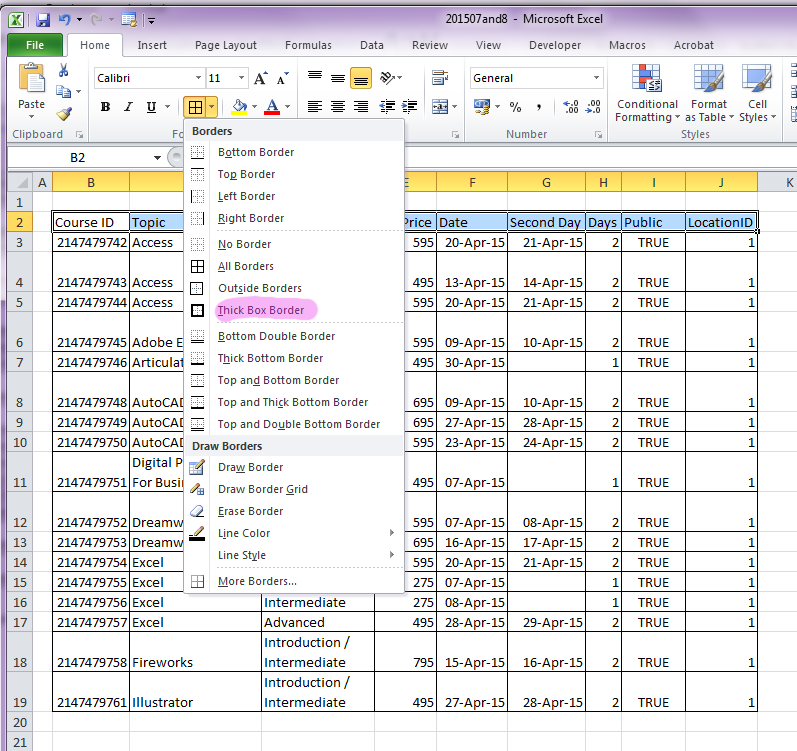Choose Draw Border Grid option
This screenshot has width=797, height=751.
[293, 489]
